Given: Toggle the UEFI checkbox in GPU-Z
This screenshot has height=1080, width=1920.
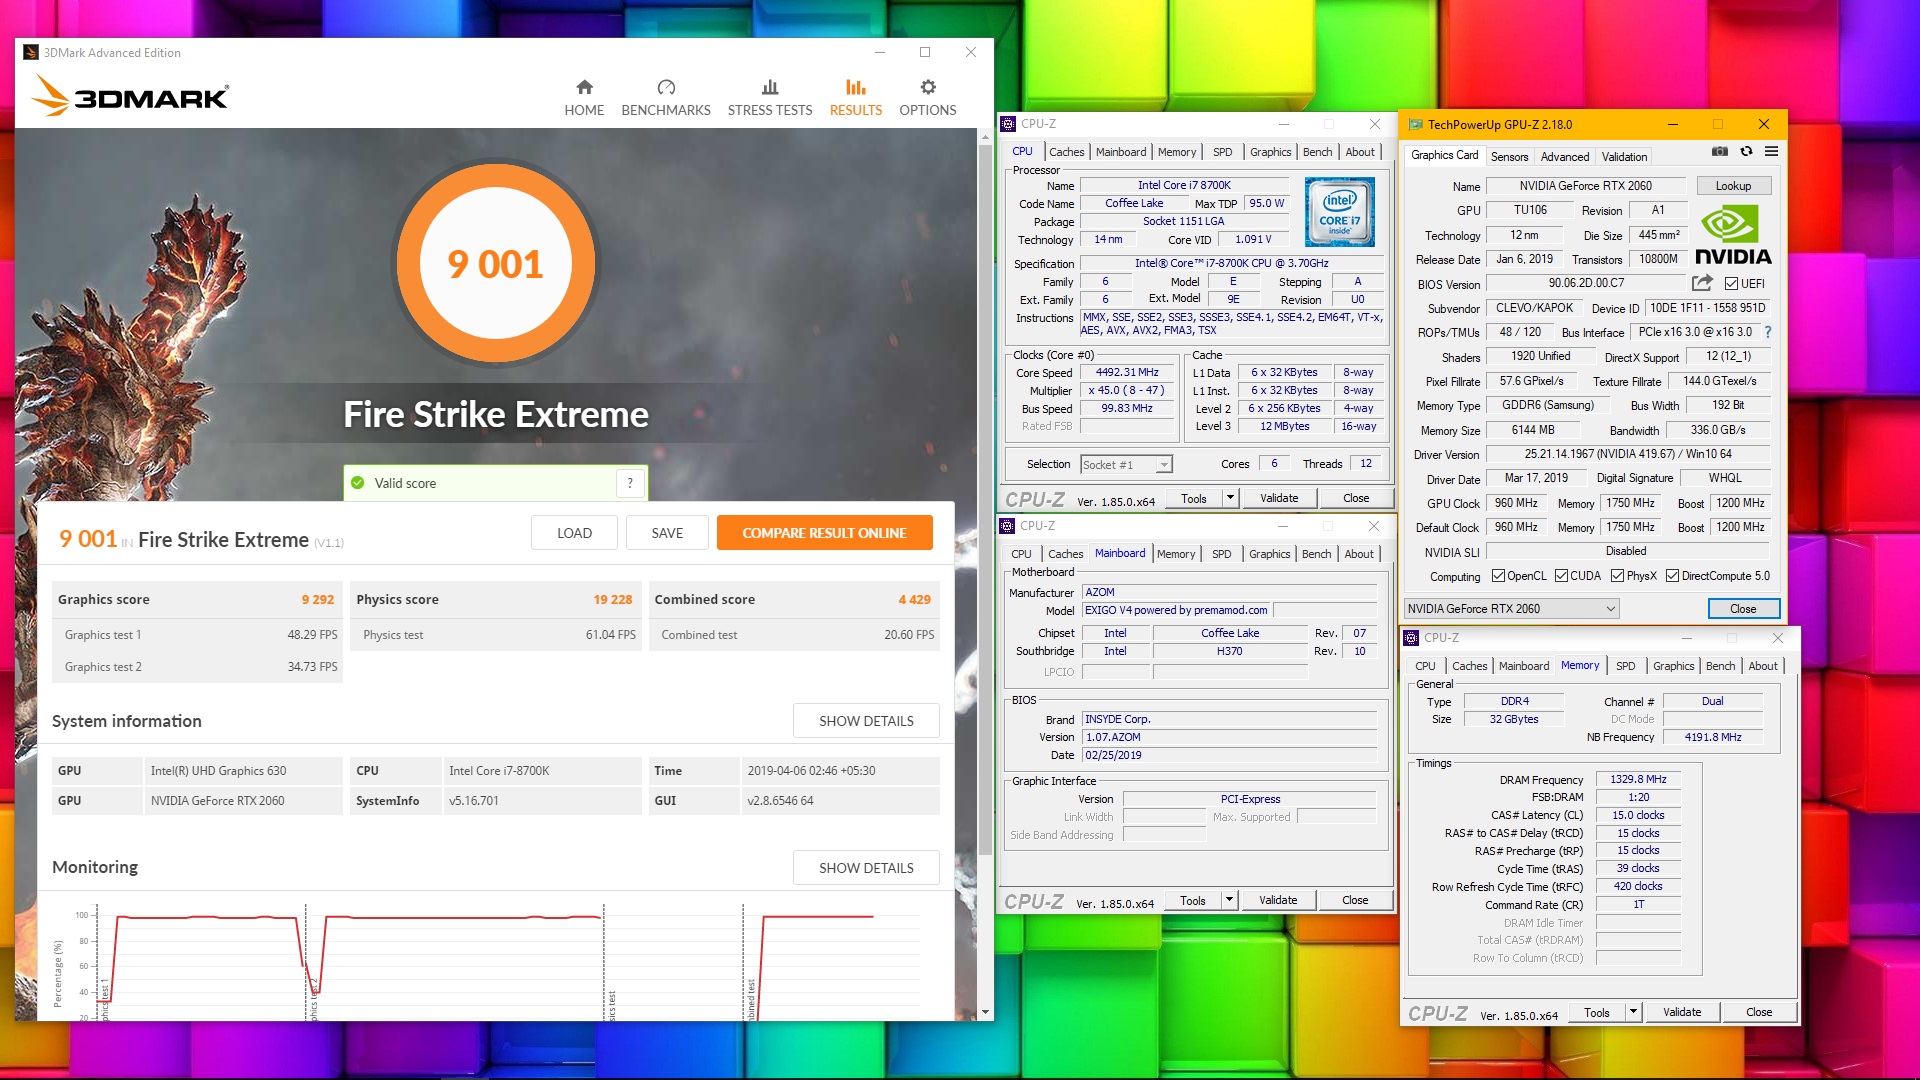Looking at the screenshot, I should [x=1731, y=284].
